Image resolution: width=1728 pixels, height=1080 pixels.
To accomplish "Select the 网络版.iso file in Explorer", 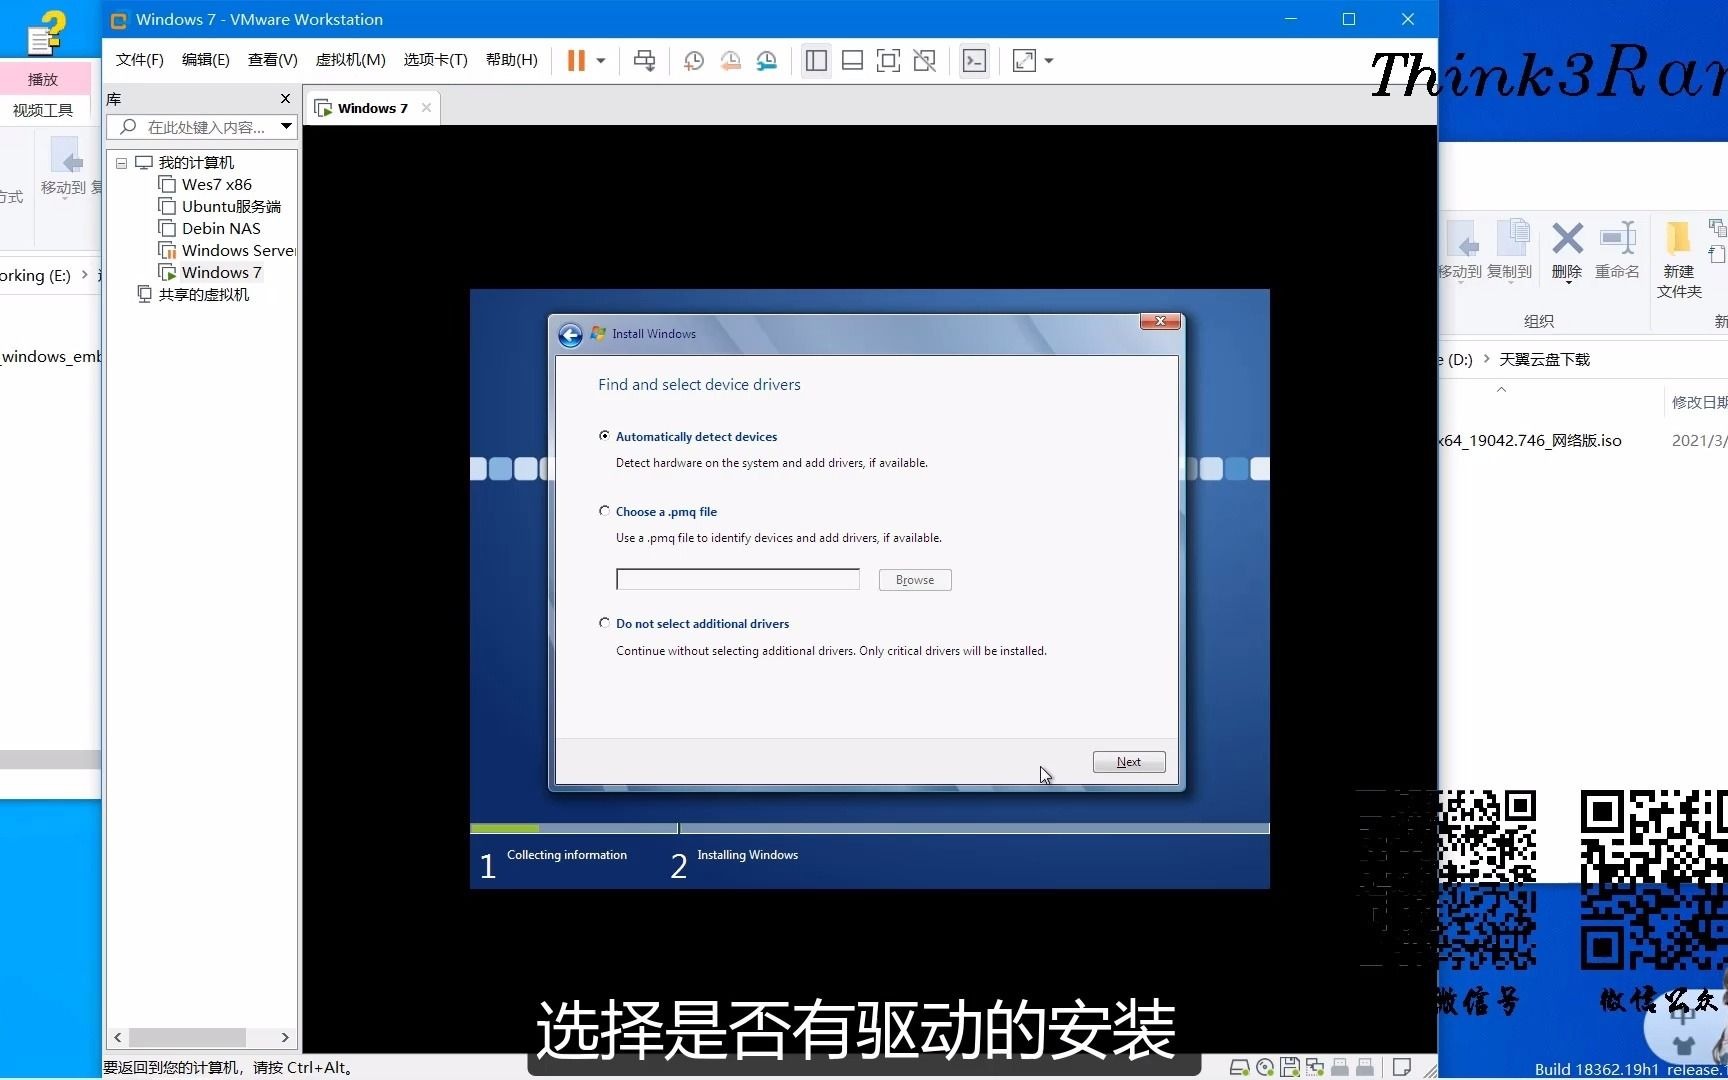I will (x=1530, y=440).
